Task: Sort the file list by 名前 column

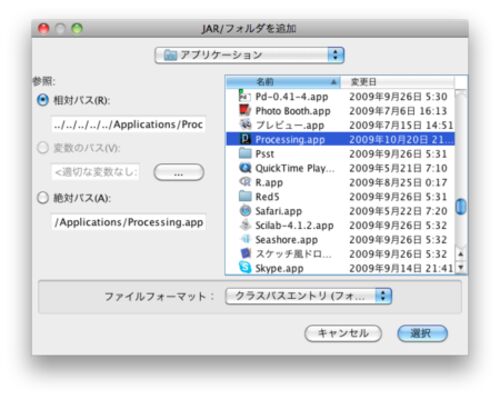Action: coord(283,82)
